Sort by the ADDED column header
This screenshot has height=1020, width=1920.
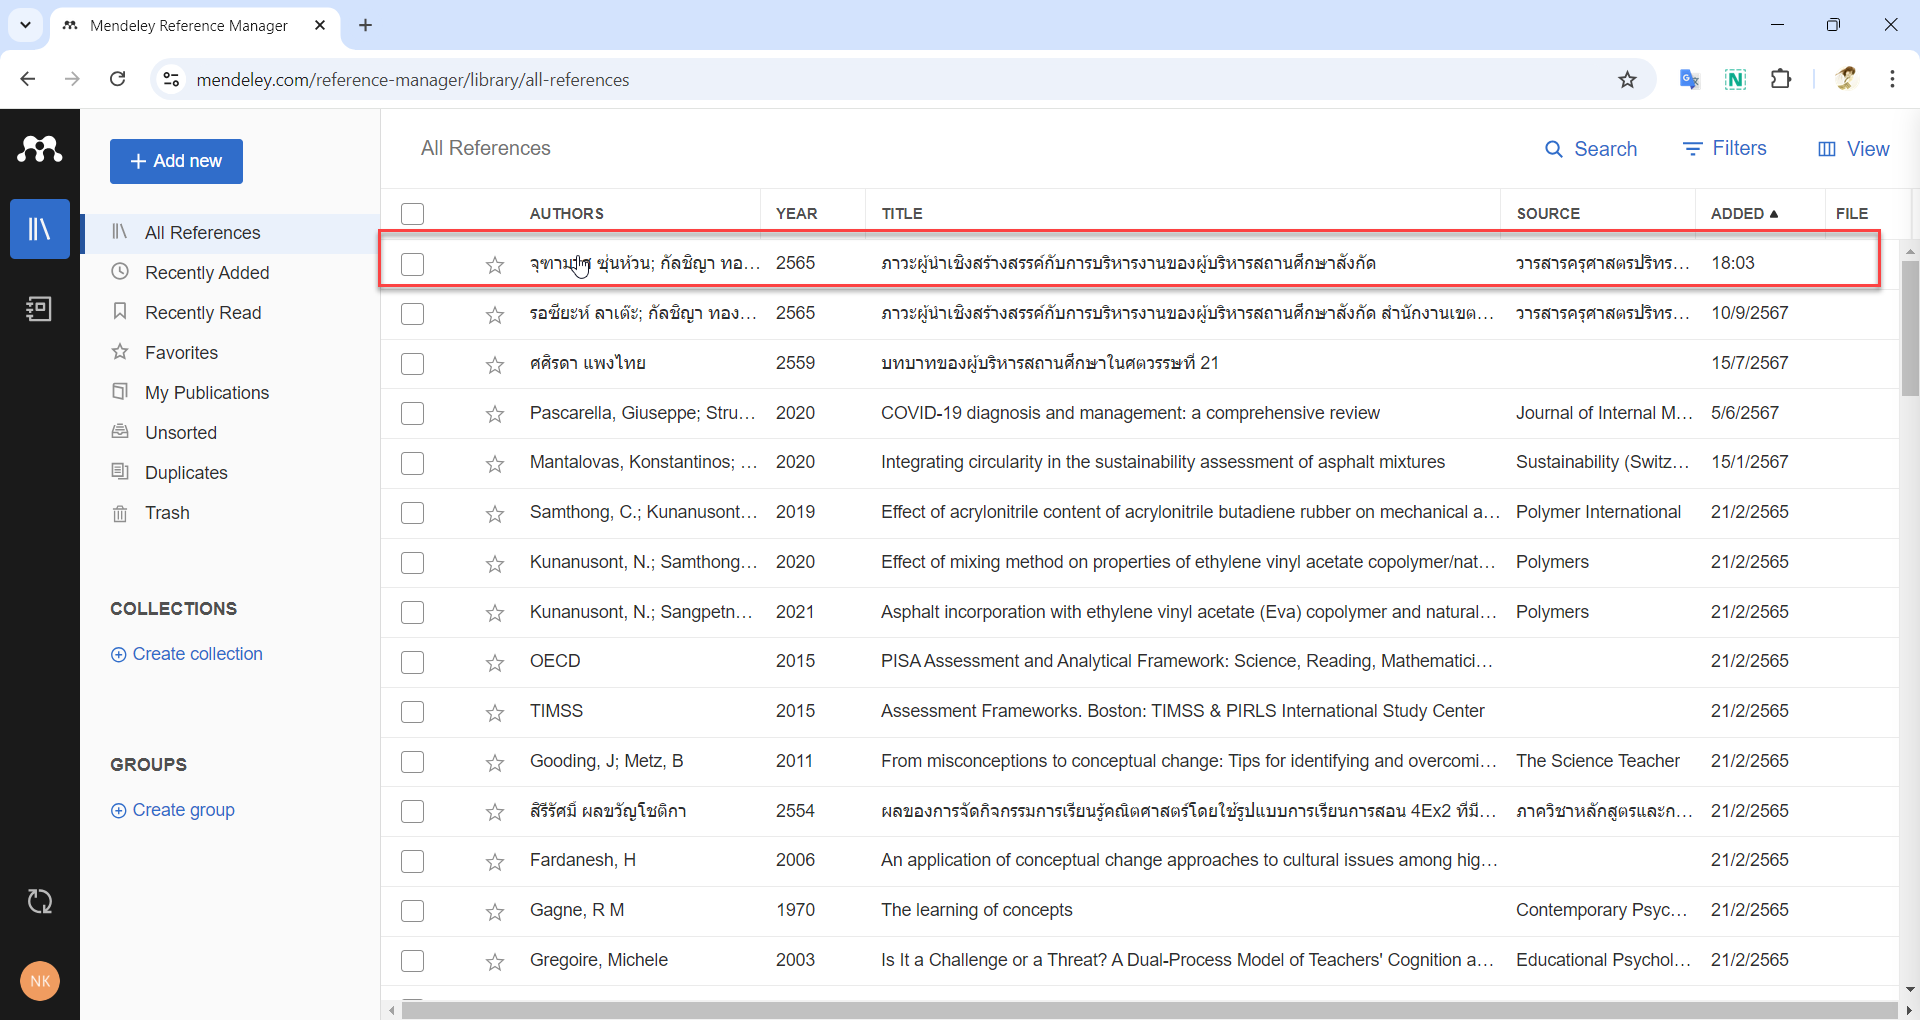[1744, 213]
